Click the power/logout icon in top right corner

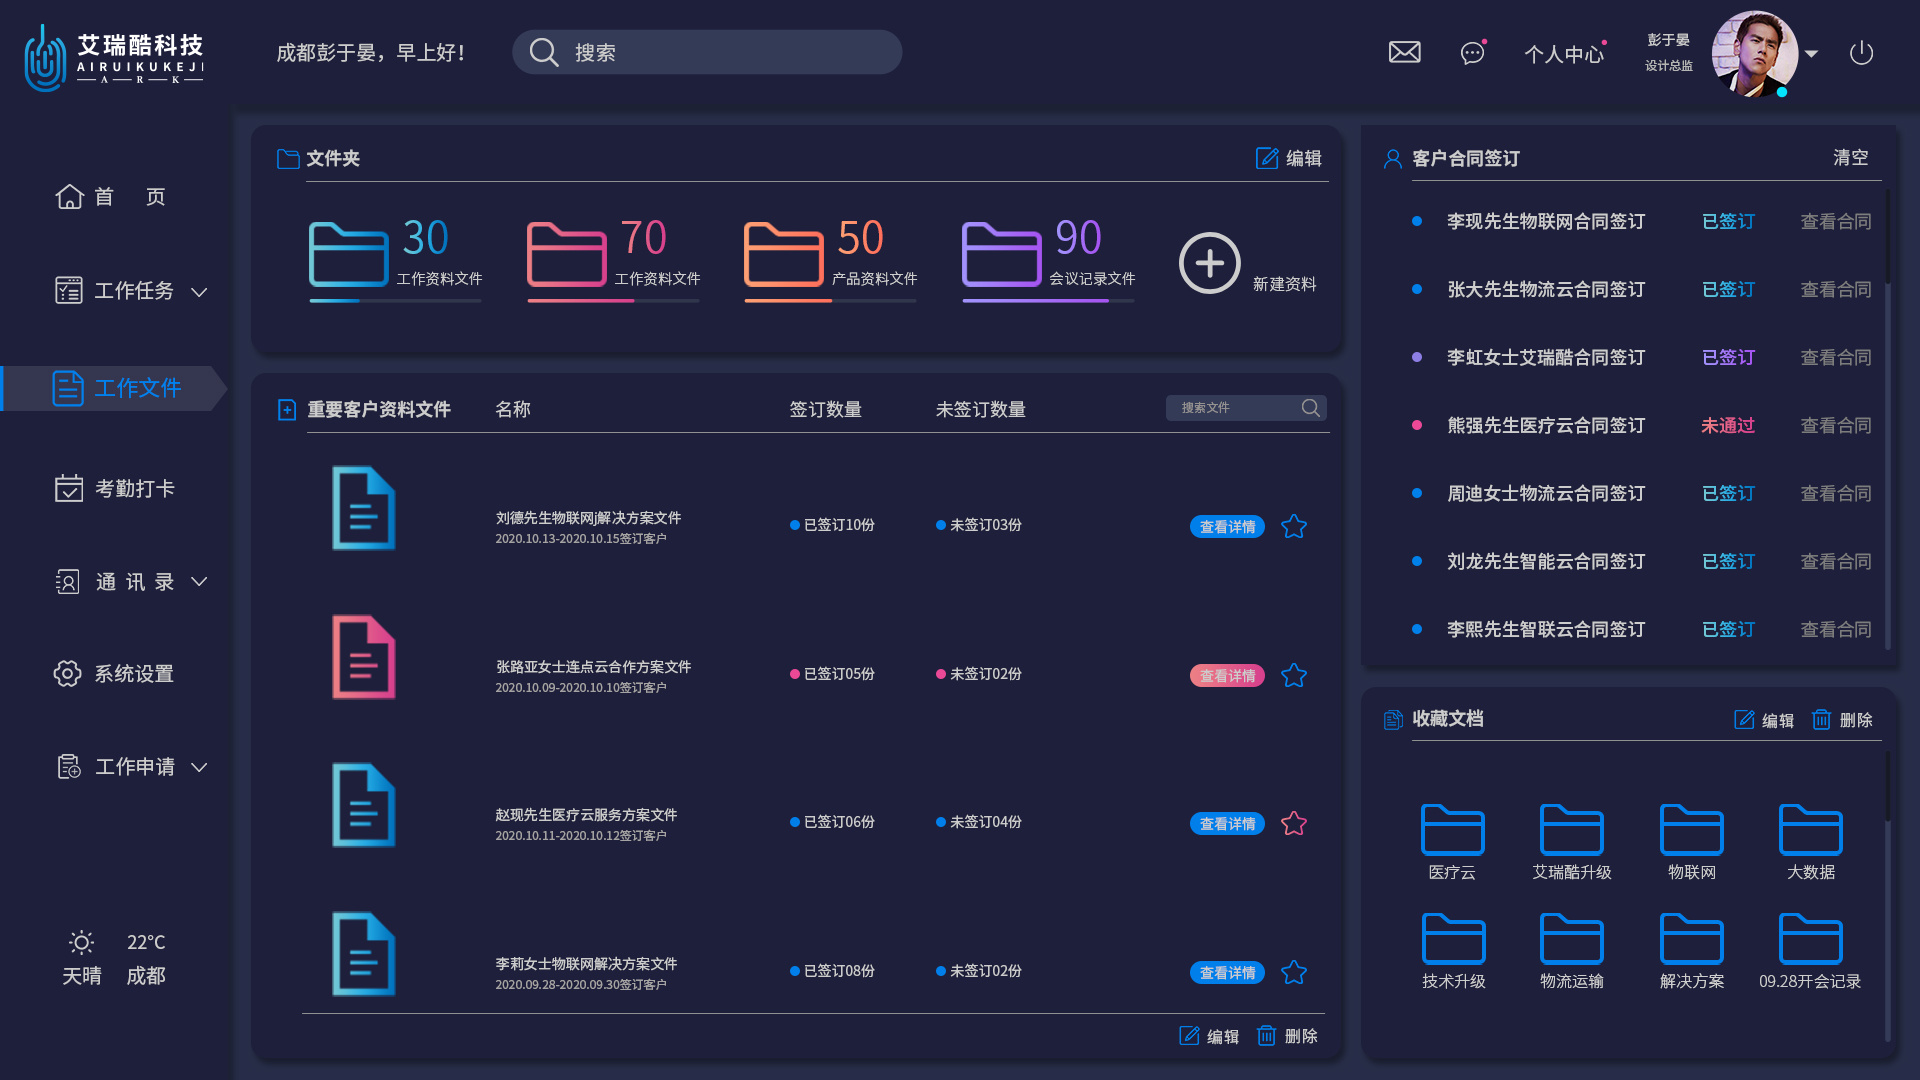point(1861,54)
